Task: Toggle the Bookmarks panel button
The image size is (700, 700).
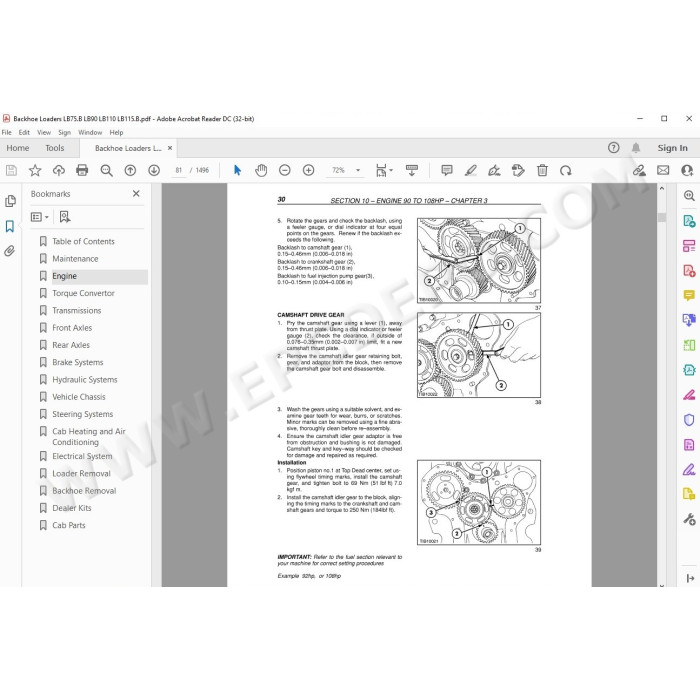Action: [10, 226]
